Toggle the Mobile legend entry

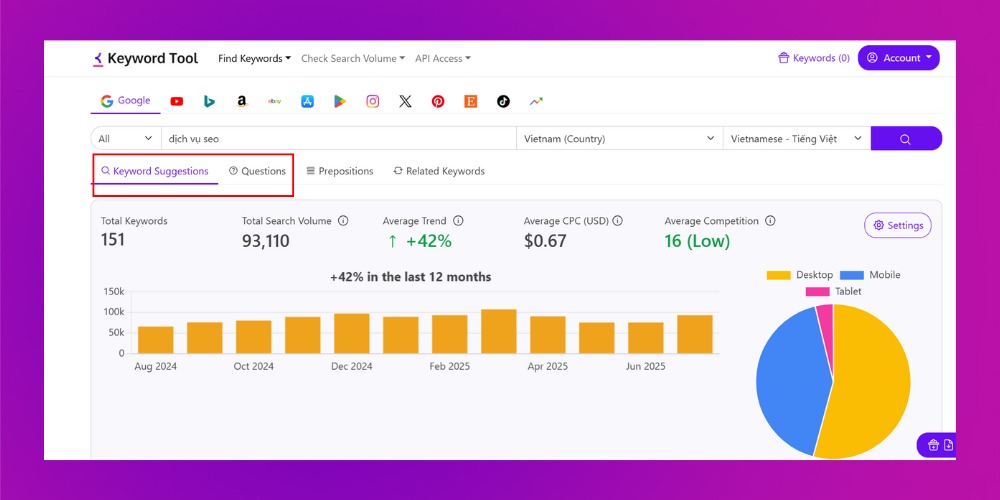tap(870, 275)
